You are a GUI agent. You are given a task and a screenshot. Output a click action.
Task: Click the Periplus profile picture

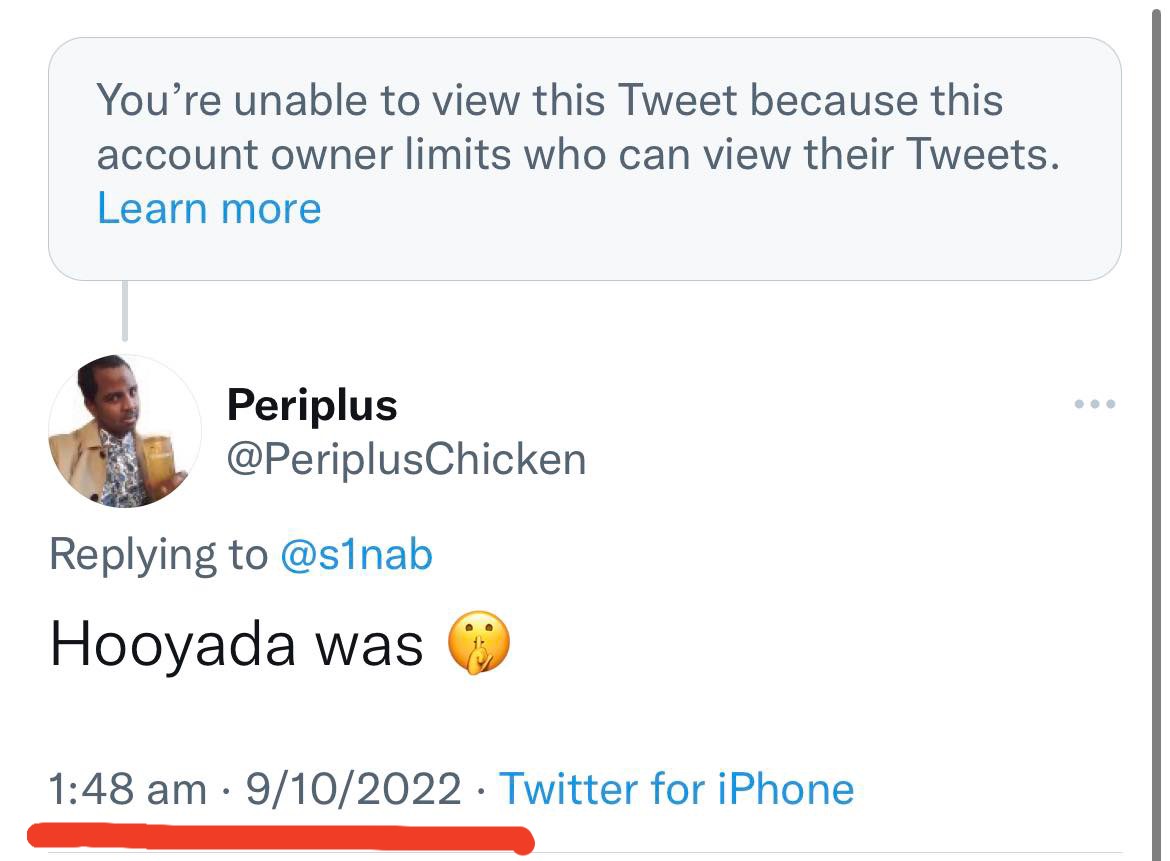tap(124, 431)
